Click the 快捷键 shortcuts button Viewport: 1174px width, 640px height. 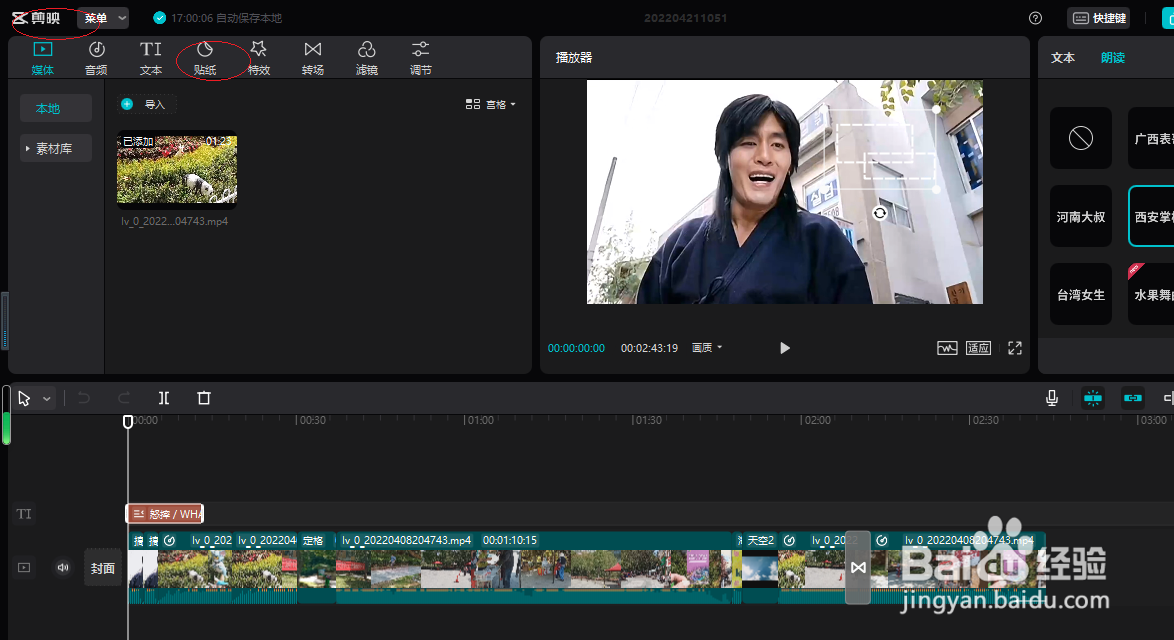click(x=1098, y=17)
